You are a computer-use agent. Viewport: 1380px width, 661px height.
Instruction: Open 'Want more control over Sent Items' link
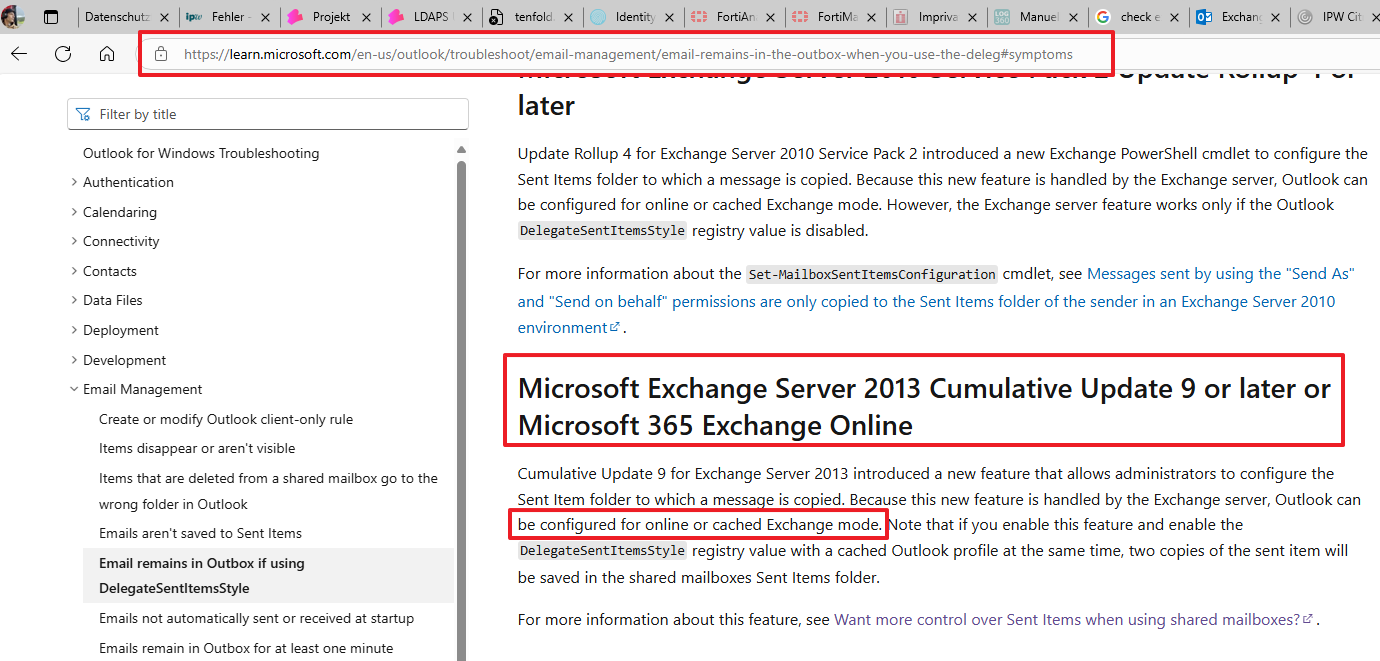[x=1073, y=620]
